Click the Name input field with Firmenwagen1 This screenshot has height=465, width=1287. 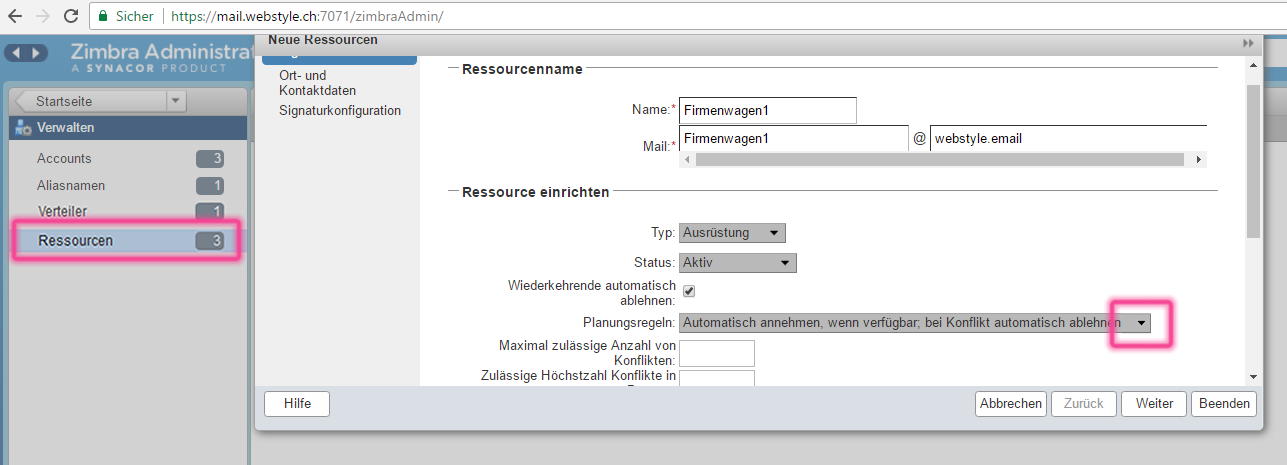click(x=767, y=110)
